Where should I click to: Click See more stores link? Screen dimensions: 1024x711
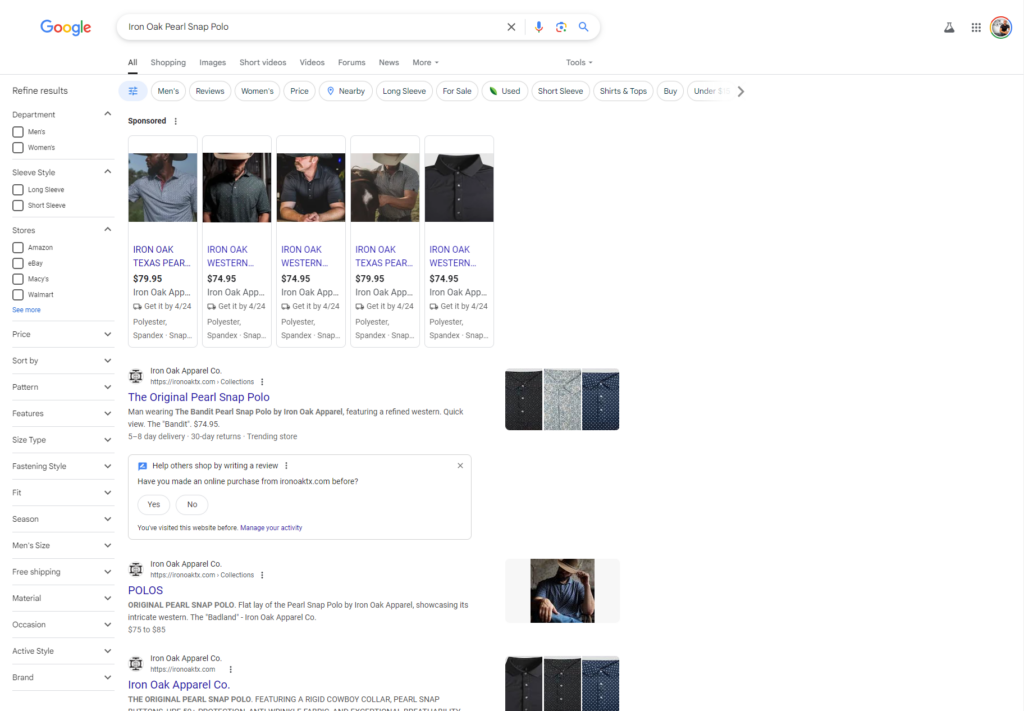click(x=26, y=310)
